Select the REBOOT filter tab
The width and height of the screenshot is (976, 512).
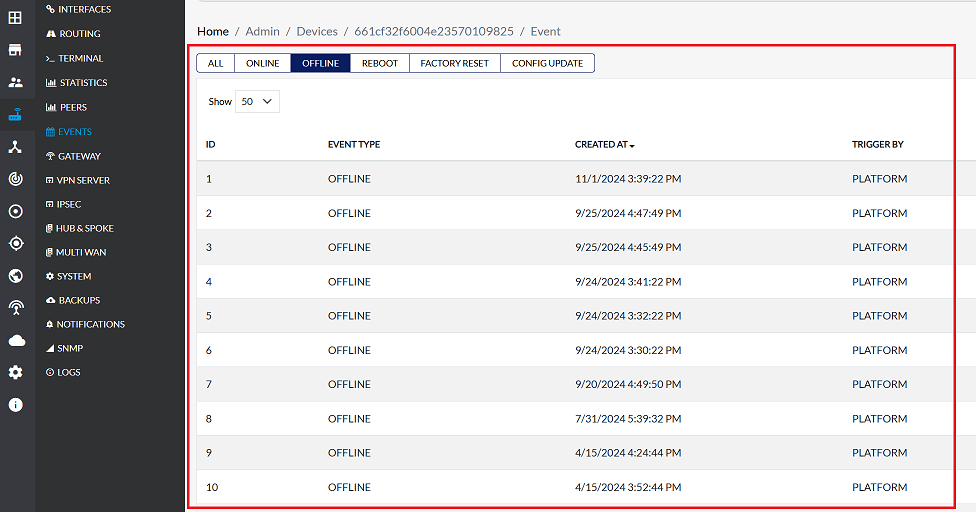pyautogui.click(x=379, y=63)
